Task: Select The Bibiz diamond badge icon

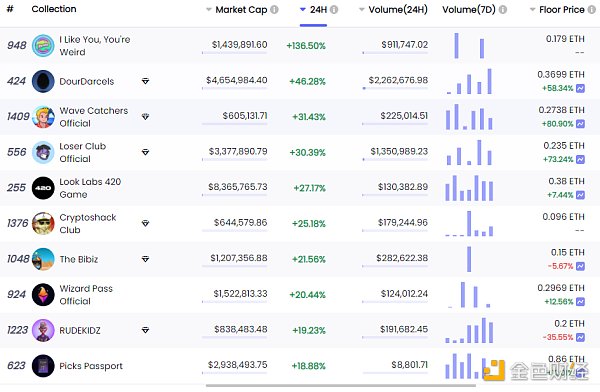Action: (x=145, y=259)
